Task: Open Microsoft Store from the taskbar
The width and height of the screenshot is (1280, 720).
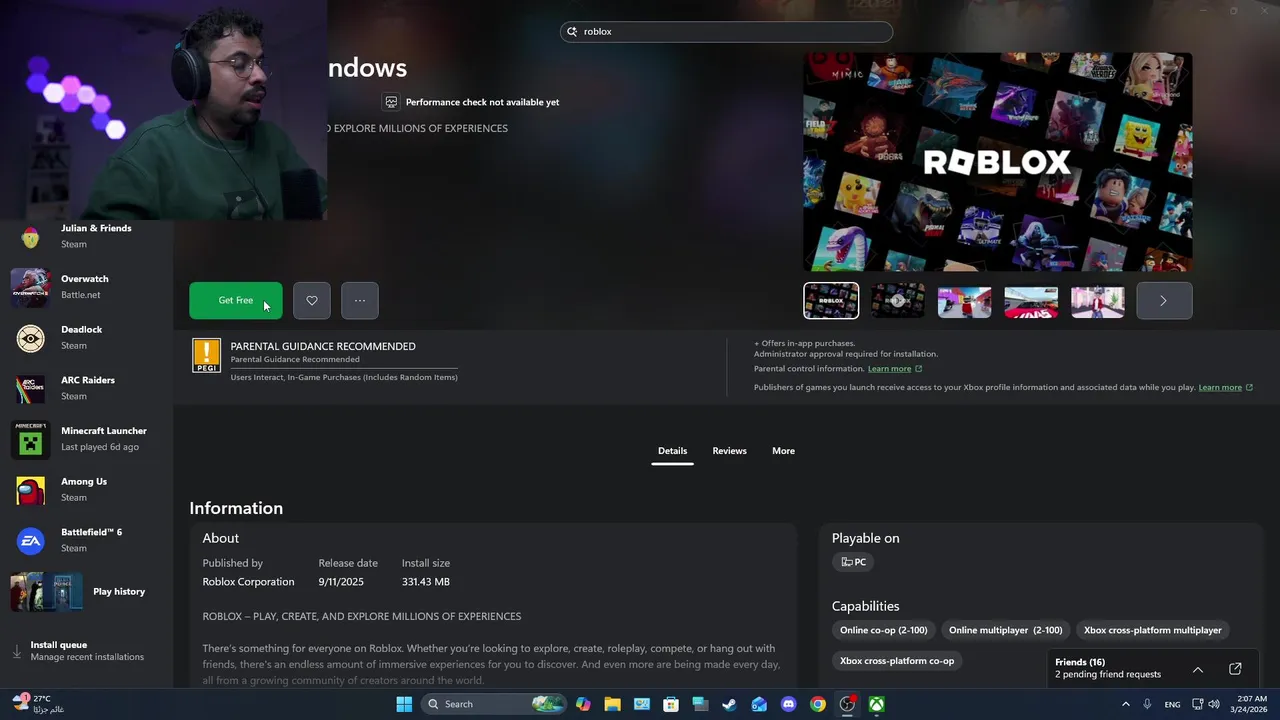Action: [671, 704]
